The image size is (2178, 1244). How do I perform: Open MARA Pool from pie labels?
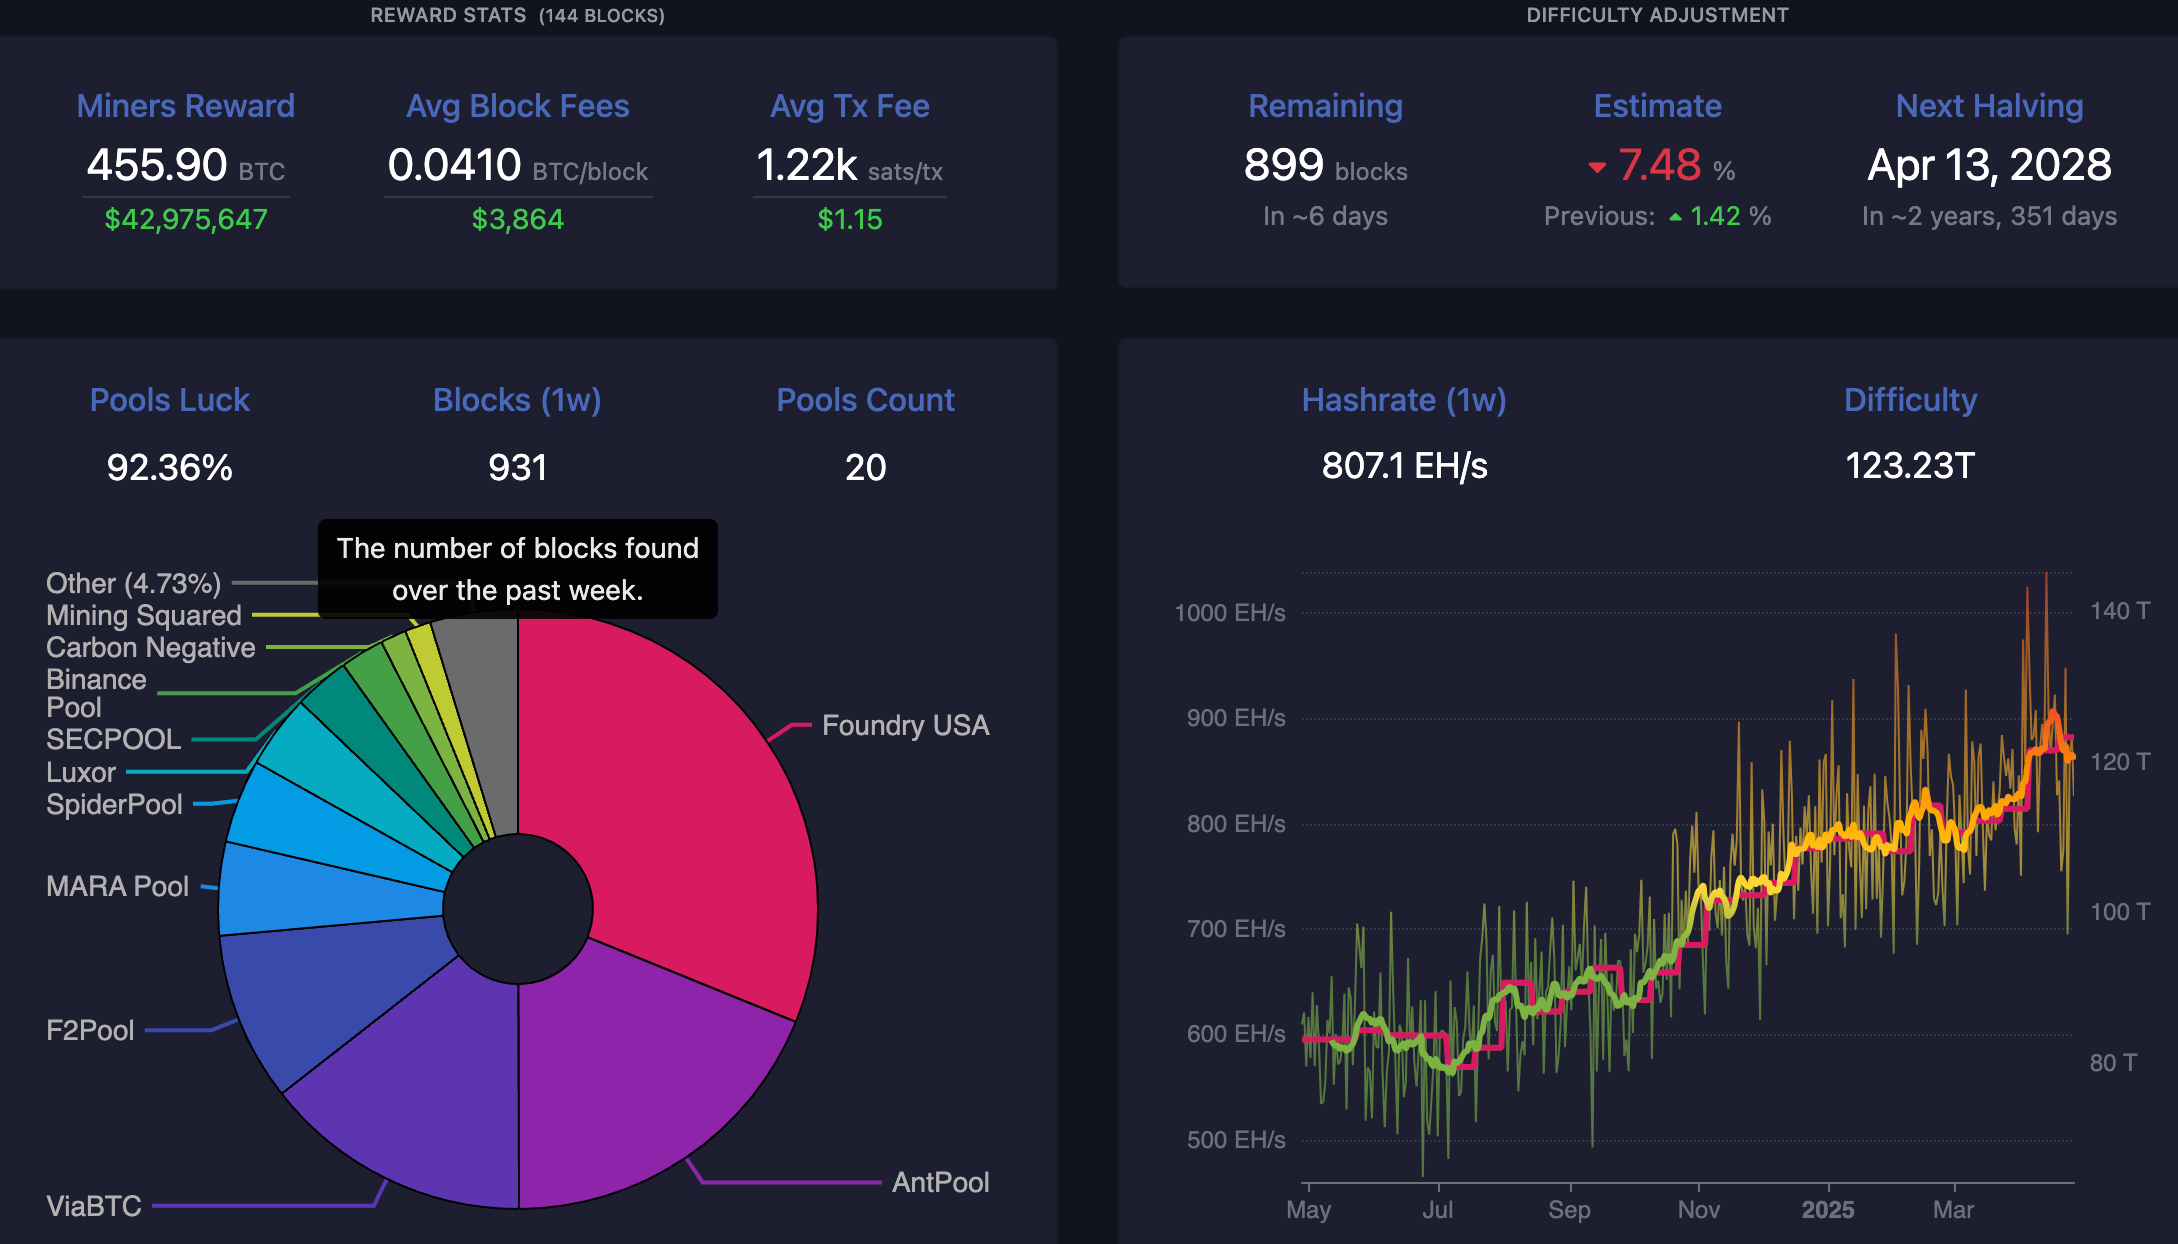117,887
